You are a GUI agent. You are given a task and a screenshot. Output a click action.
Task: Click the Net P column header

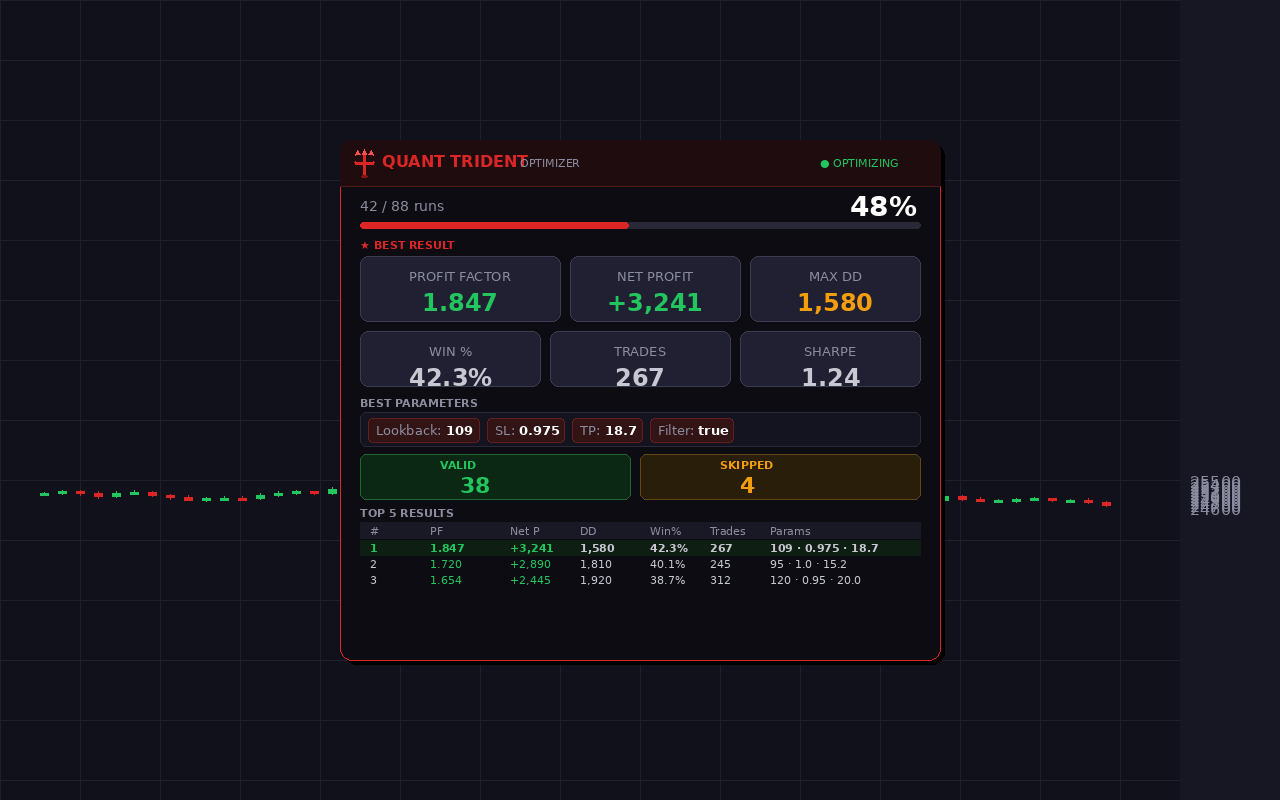[525, 532]
